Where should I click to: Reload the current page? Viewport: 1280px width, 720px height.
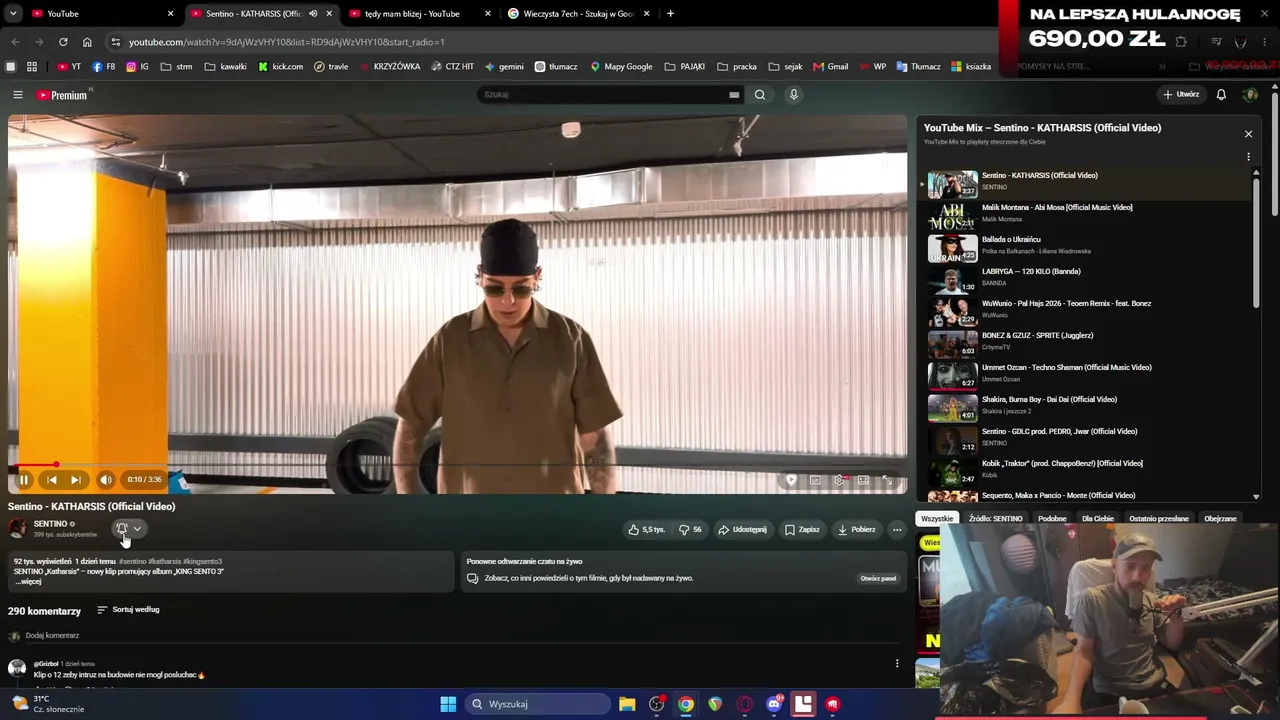pos(63,42)
